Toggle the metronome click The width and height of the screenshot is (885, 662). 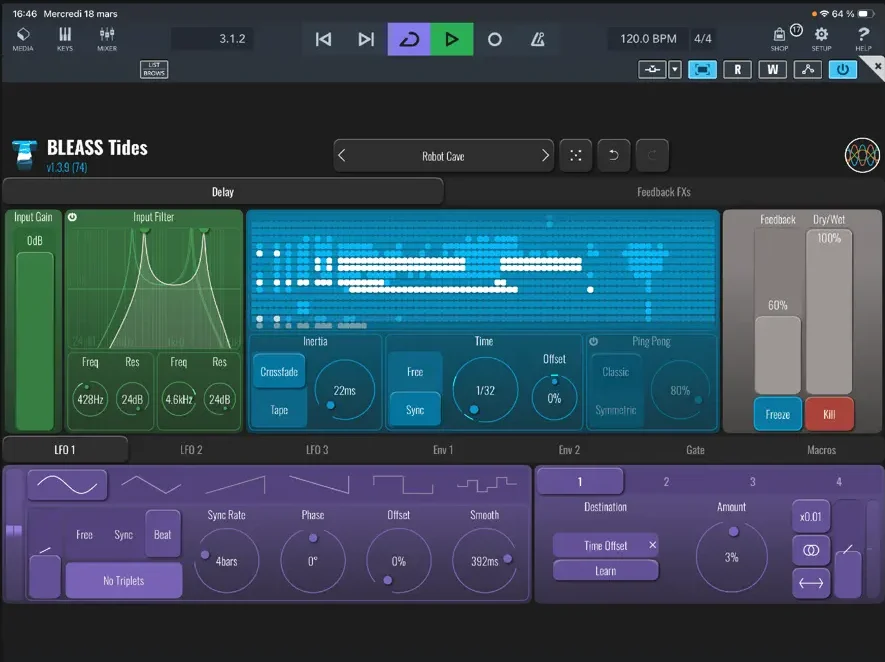coord(537,39)
